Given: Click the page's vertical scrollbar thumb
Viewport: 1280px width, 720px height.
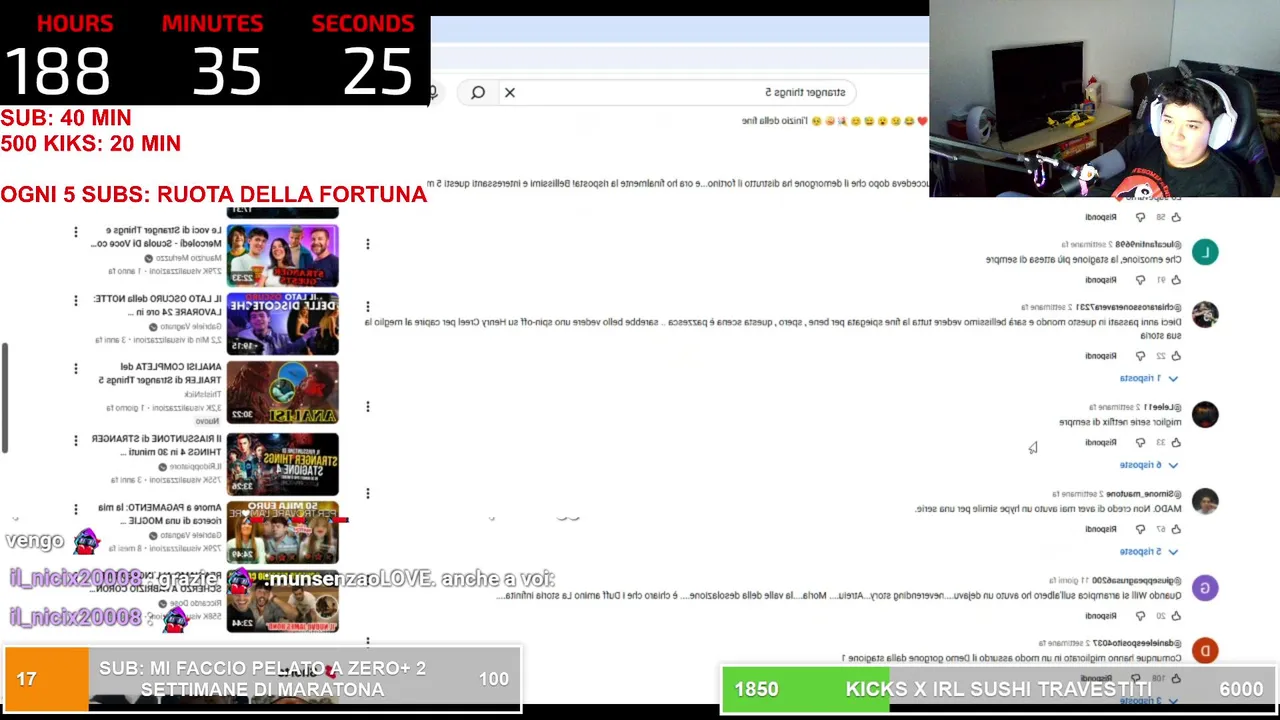Looking at the screenshot, I should pos(4,398).
